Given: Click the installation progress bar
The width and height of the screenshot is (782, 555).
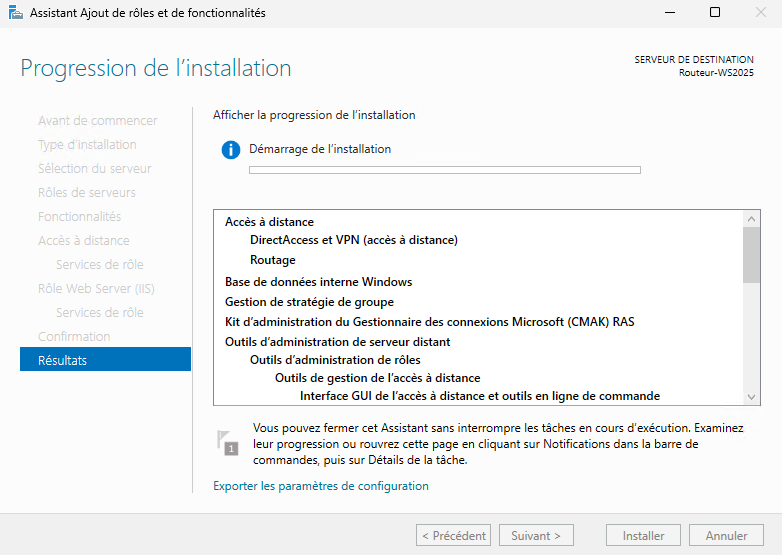Looking at the screenshot, I should tap(445, 170).
